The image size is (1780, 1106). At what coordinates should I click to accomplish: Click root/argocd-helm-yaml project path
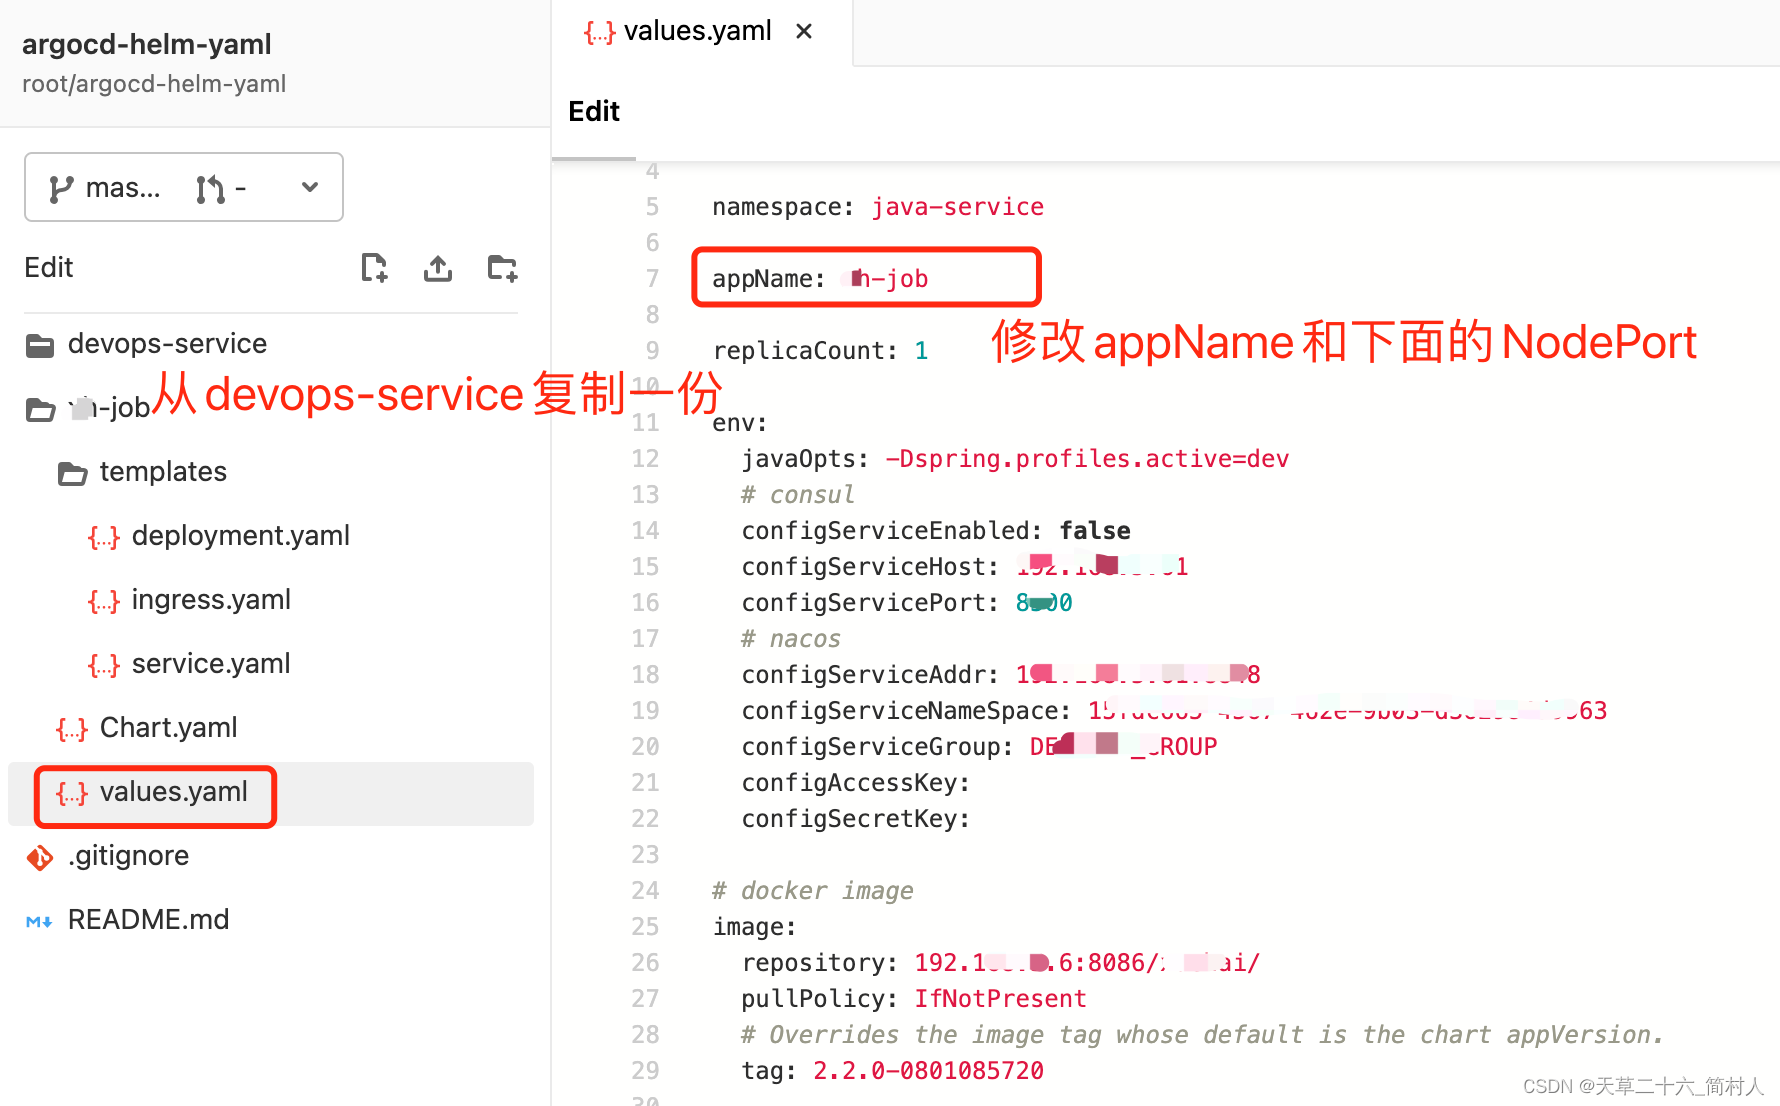coord(154,84)
